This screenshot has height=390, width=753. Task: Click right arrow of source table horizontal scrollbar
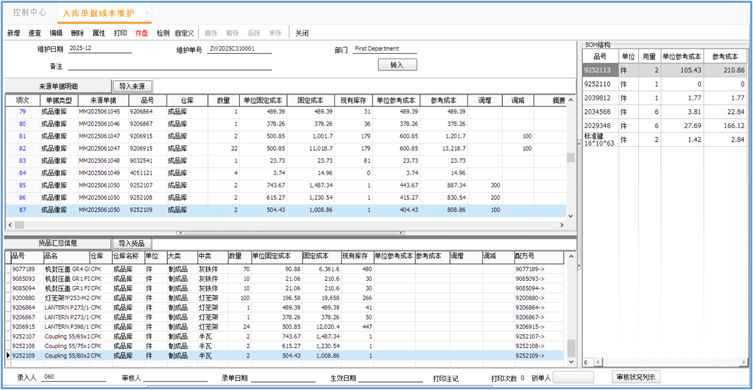coord(562,225)
